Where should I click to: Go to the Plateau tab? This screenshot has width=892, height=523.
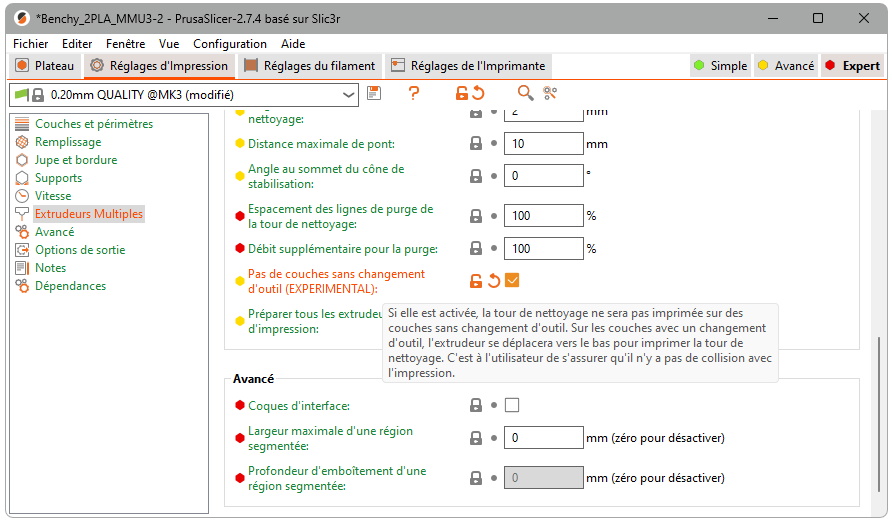coord(46,66)
